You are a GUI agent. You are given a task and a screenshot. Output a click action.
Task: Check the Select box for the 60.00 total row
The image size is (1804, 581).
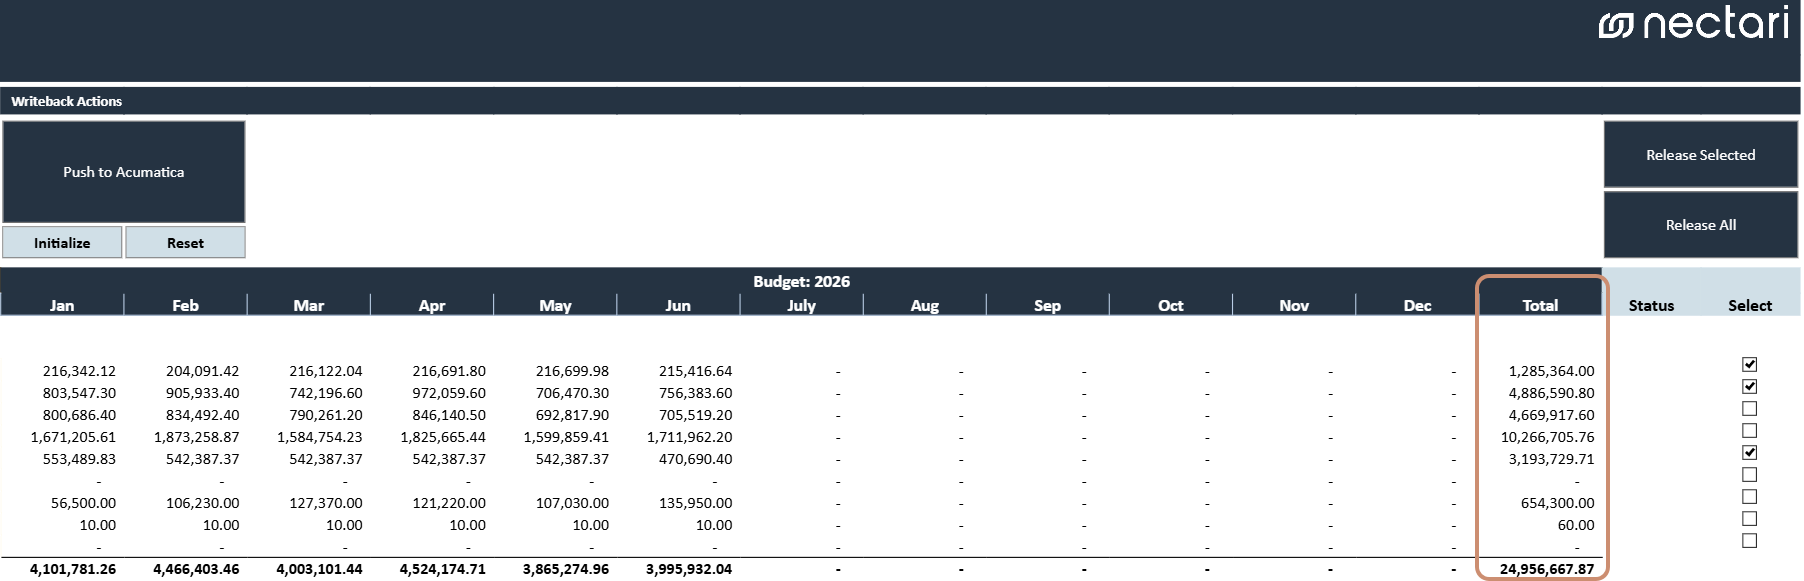click(1749, 519)
